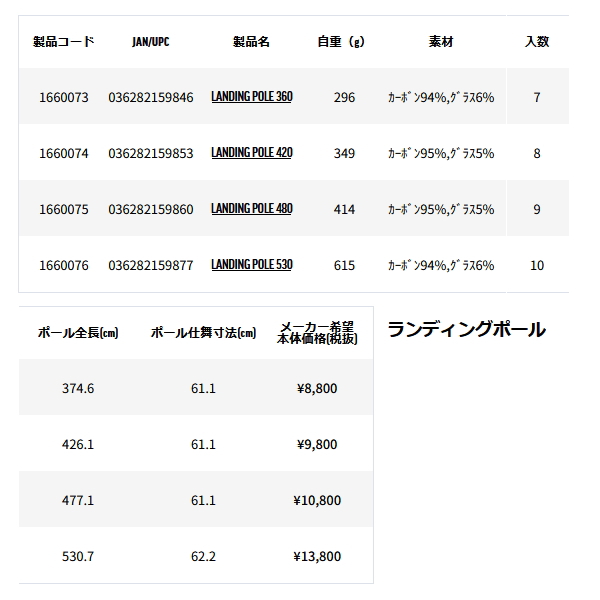Image resolution: width=600 pixels, height=600 pixels.
Task: Click the 製品名 column header
Action: pos(251,41)
